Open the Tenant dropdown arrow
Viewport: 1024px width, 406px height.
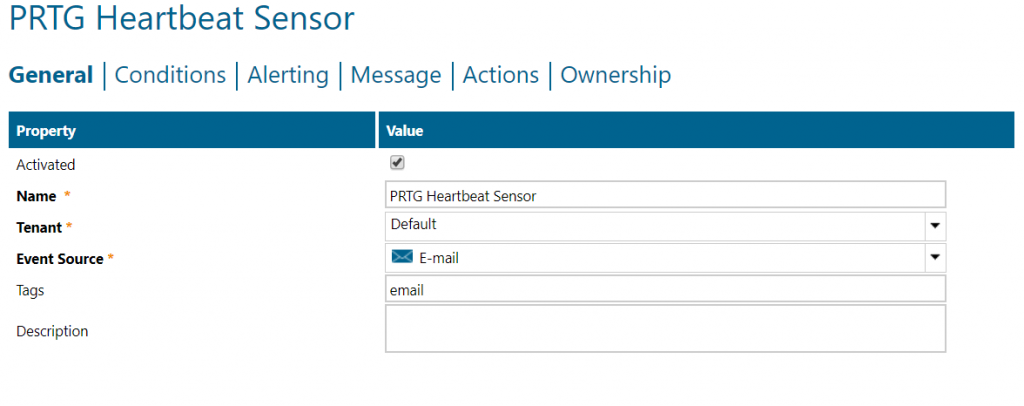pos(935,225)
